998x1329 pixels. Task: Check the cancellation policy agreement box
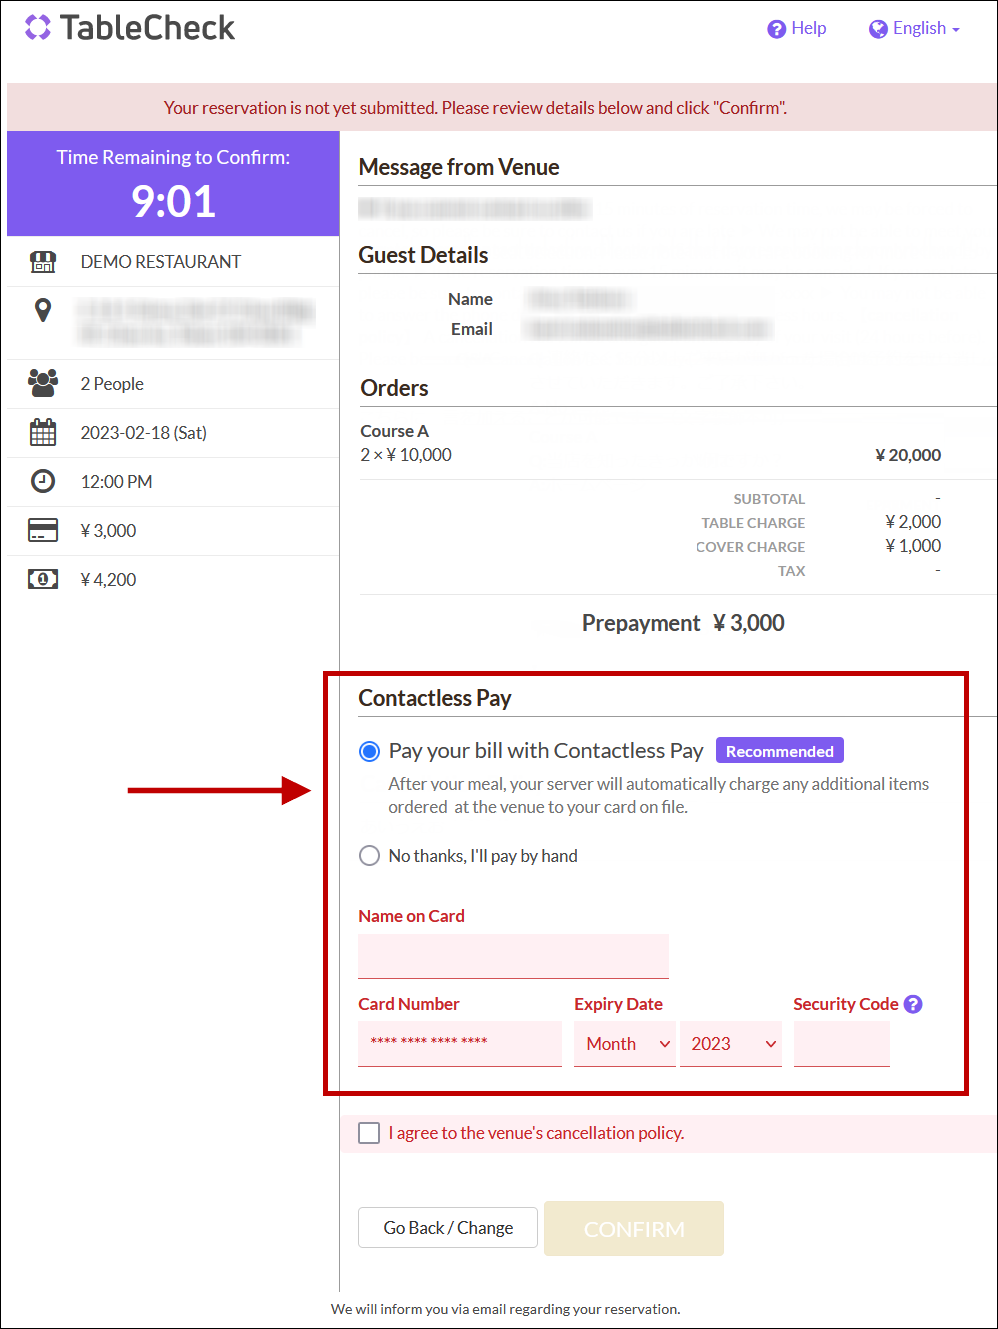coord(370,1133)
